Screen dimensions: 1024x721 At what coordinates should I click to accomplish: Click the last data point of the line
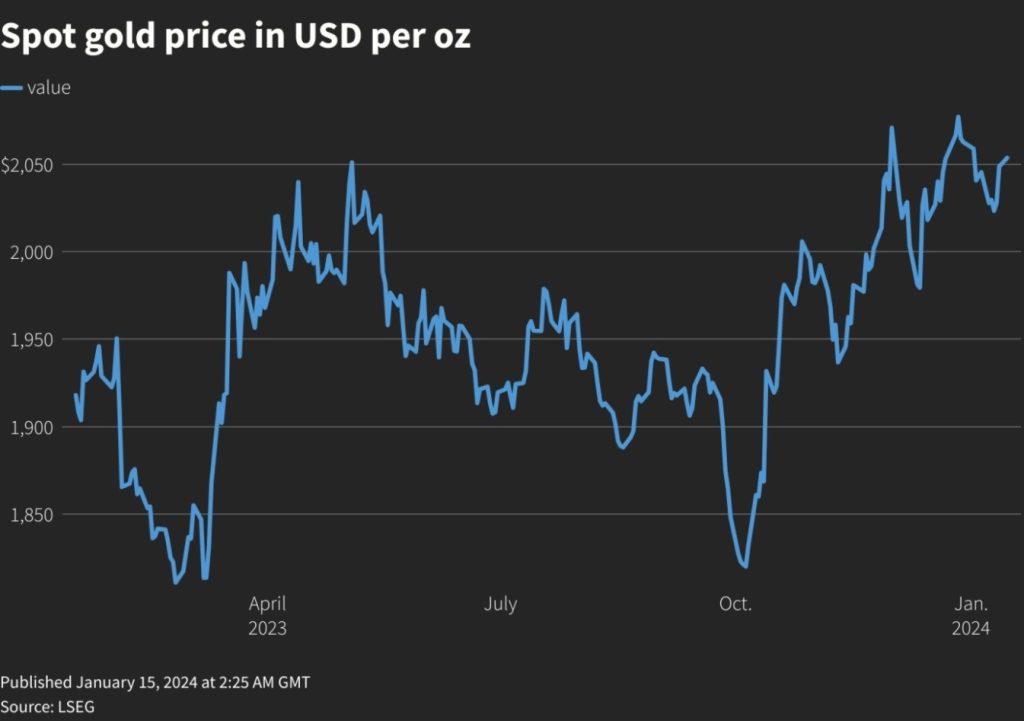[1008, 157]
